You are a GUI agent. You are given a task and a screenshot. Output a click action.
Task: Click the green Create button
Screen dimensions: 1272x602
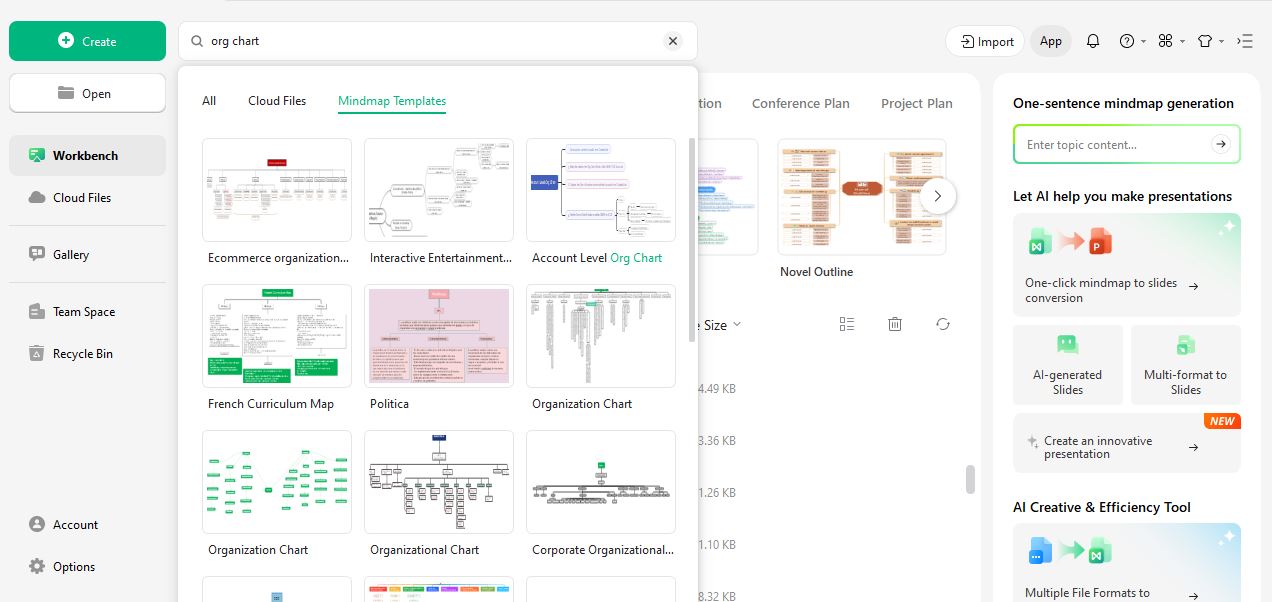[87, 41]
